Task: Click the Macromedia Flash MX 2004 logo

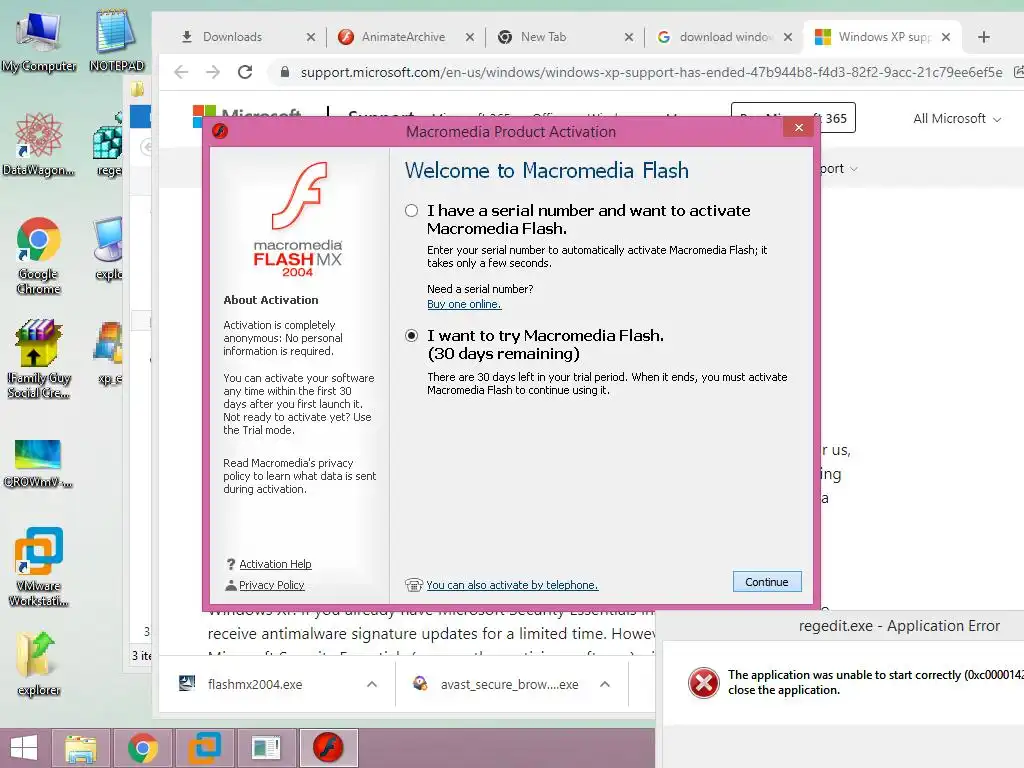Action: point(298,220)
